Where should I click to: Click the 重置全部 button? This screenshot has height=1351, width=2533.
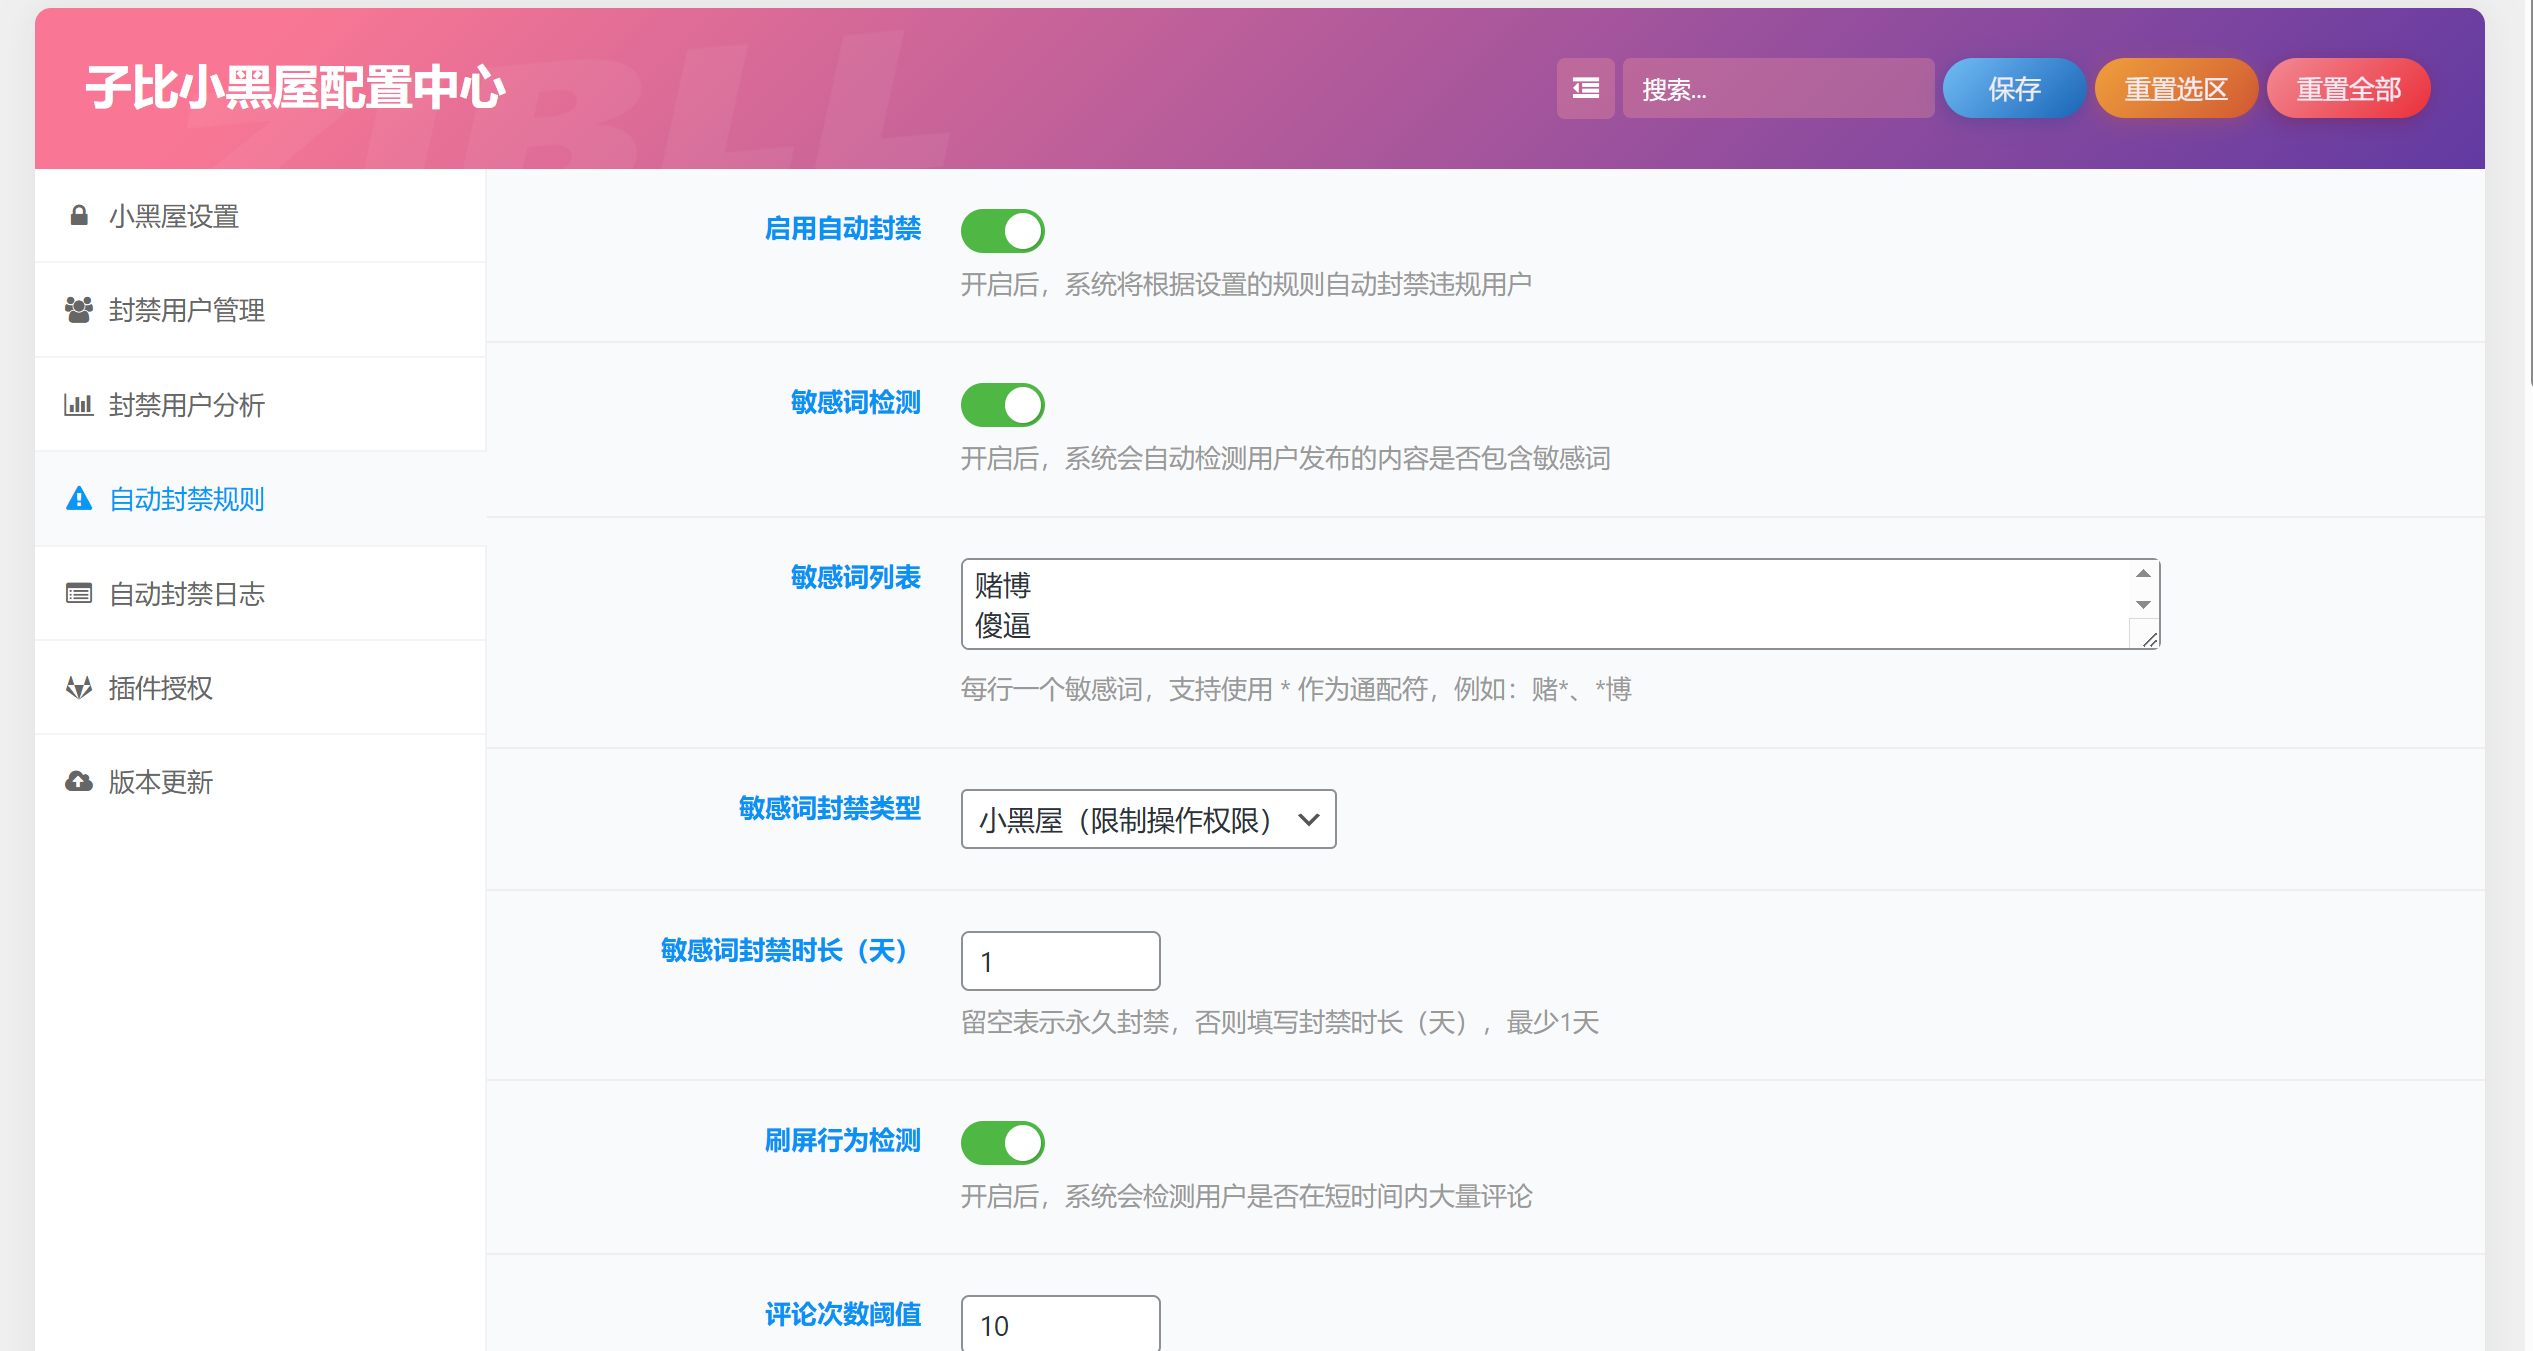(x=2349, y=88)
